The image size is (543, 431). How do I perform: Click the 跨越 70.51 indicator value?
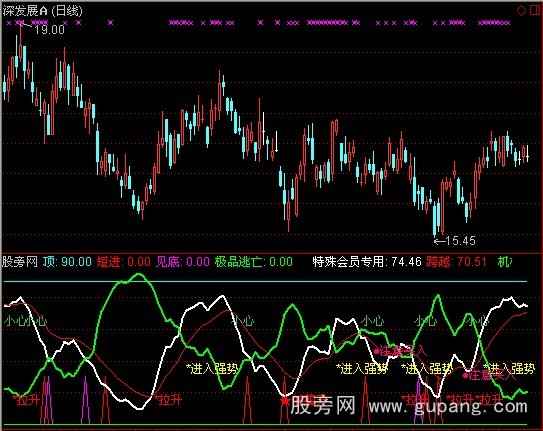click(456, 262)
